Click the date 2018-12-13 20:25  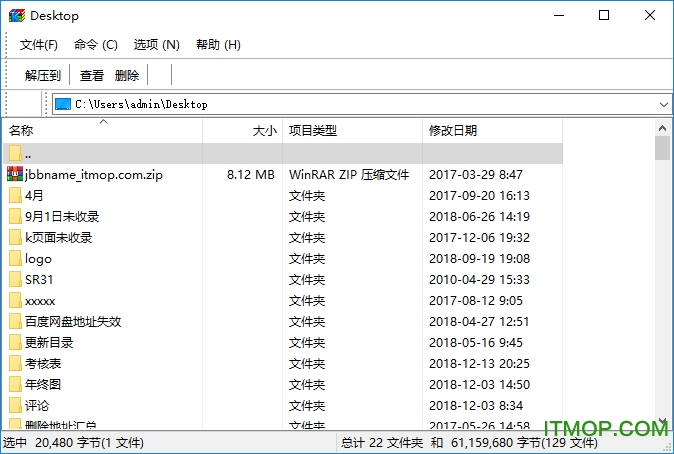[479, 364]
